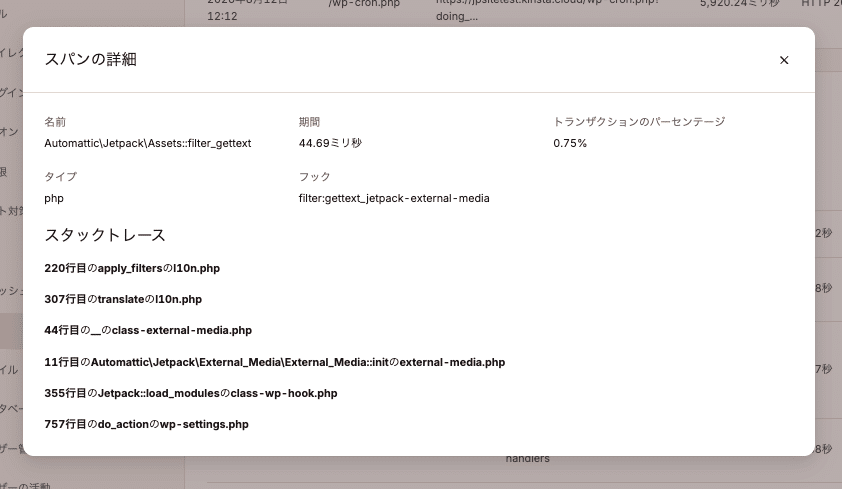Viewport: 842px width, 489px height.
Task: Click stack trace line 307行目のtranslate
Action: 123,300
